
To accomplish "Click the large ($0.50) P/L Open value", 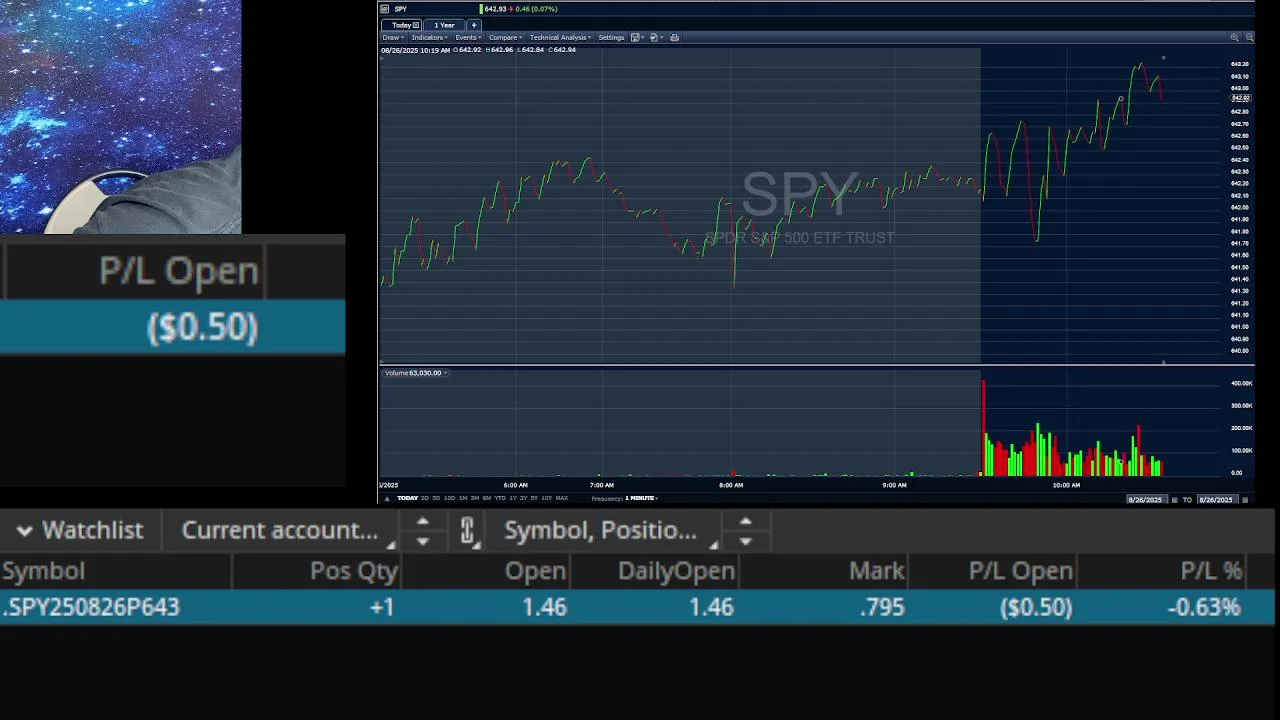I will [202, 328].
